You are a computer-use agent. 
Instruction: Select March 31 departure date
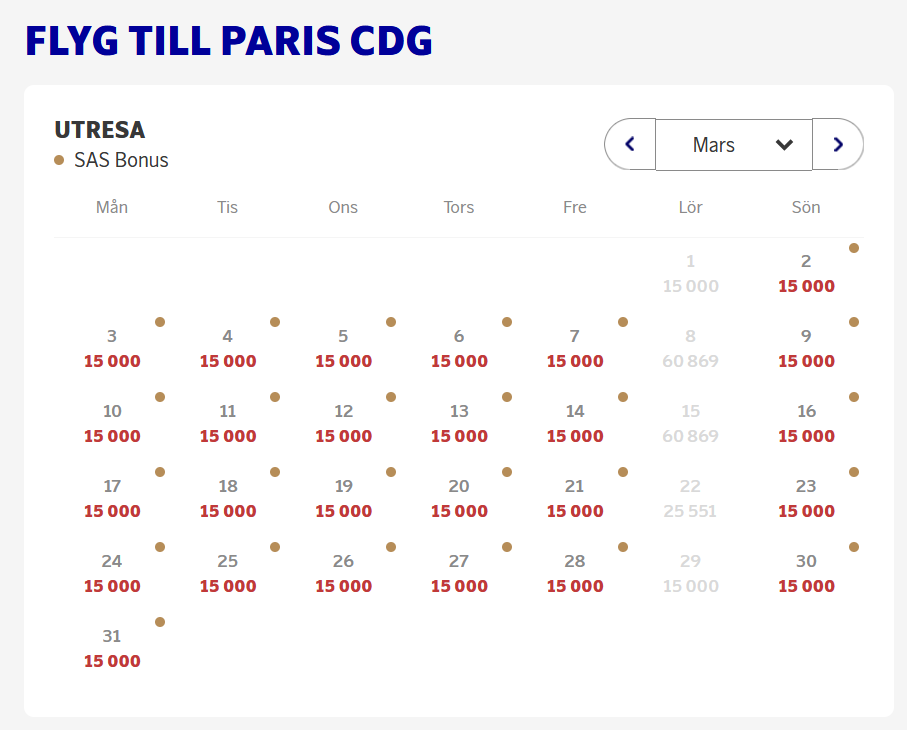(112, 649)
